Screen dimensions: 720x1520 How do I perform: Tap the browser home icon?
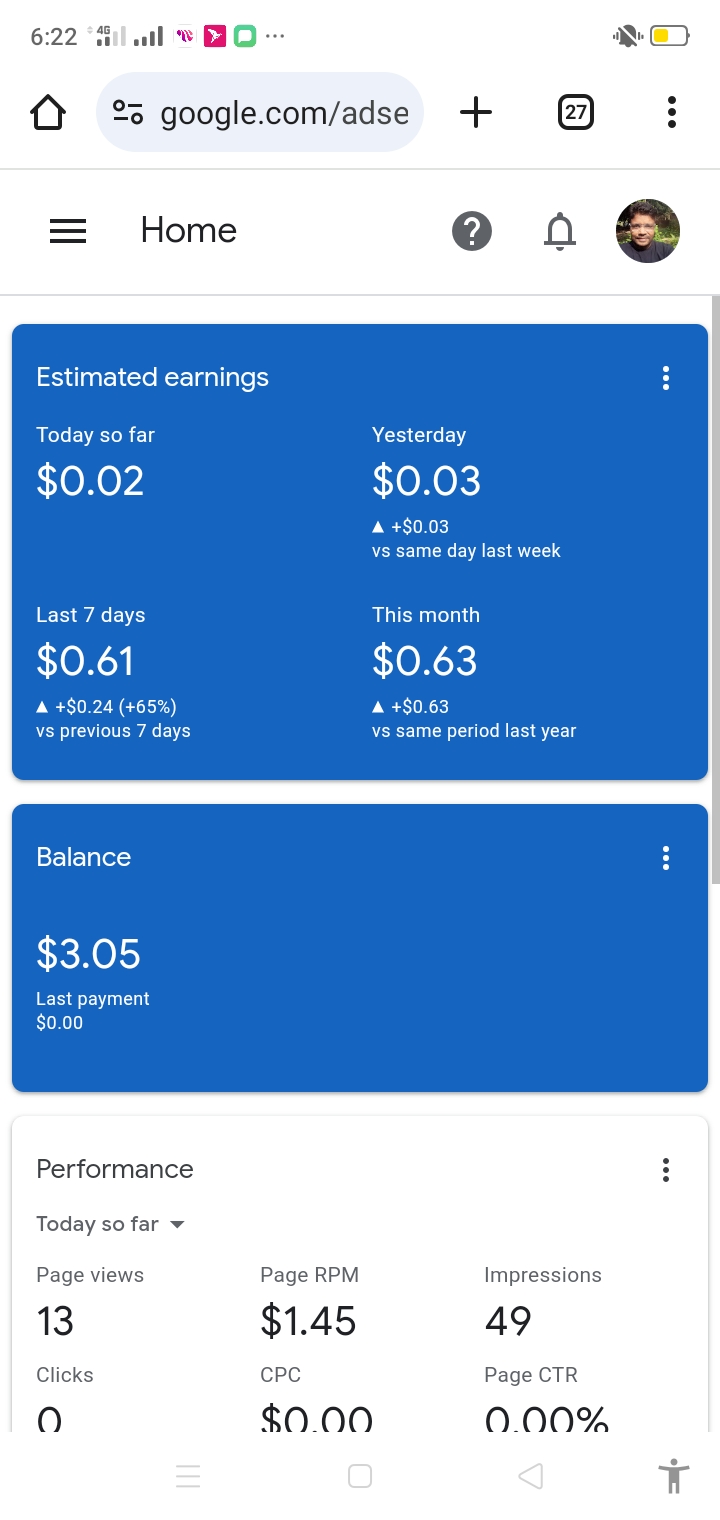[48, 113]
